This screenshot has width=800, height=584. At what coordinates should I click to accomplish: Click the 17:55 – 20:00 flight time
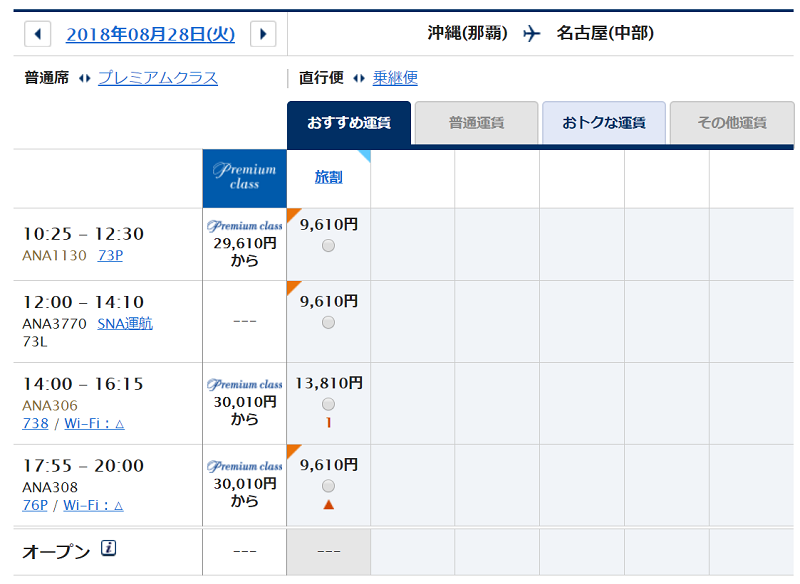point(83,465)
